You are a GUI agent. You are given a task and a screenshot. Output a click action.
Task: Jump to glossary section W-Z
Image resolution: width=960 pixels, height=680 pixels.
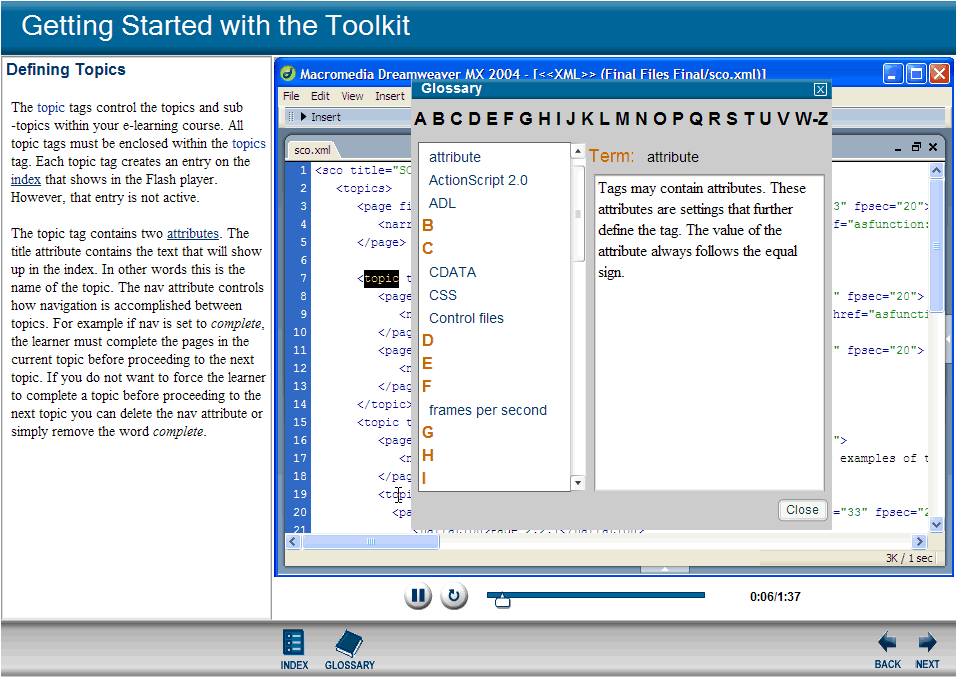[812, 119]
